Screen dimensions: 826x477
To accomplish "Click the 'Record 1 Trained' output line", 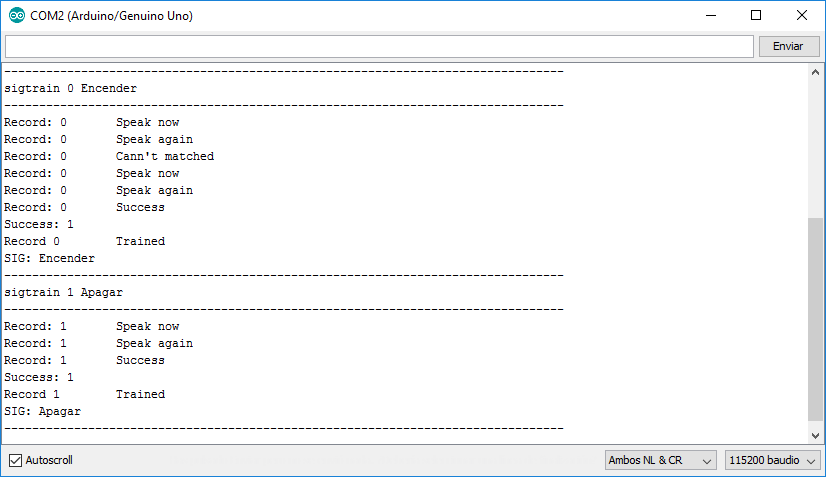I will click(85, 394).
